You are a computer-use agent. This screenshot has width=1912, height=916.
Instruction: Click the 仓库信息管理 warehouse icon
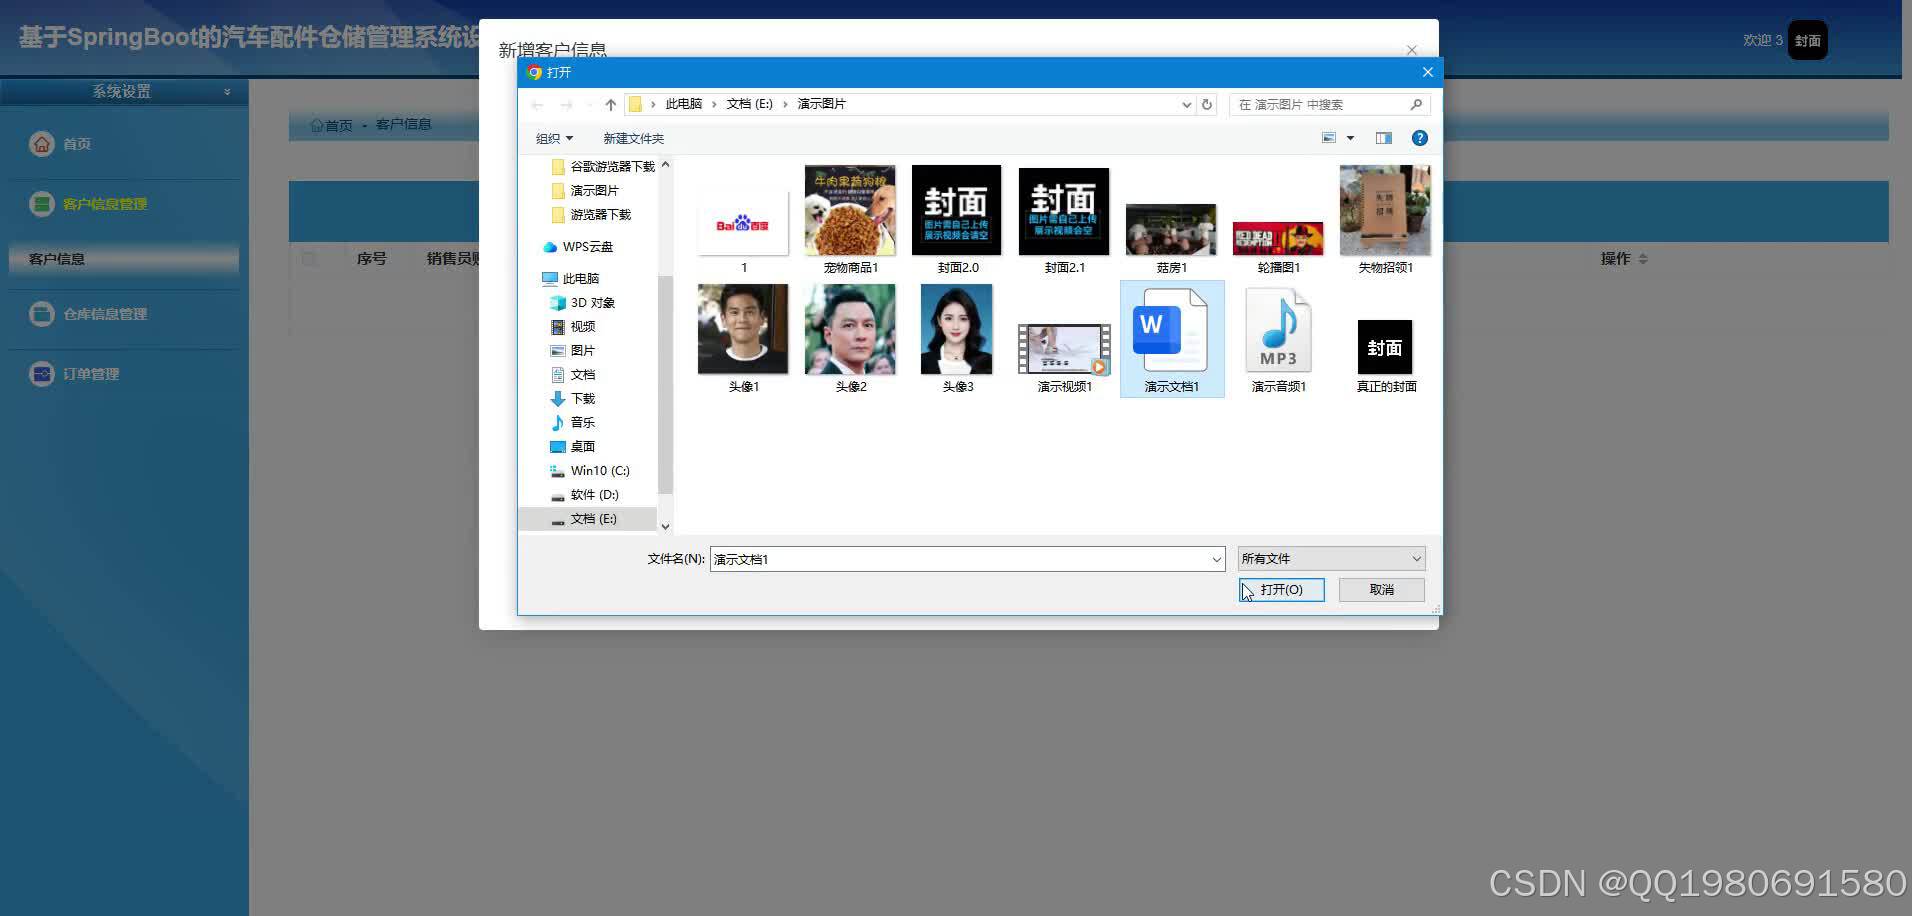(x=41, y=313)
